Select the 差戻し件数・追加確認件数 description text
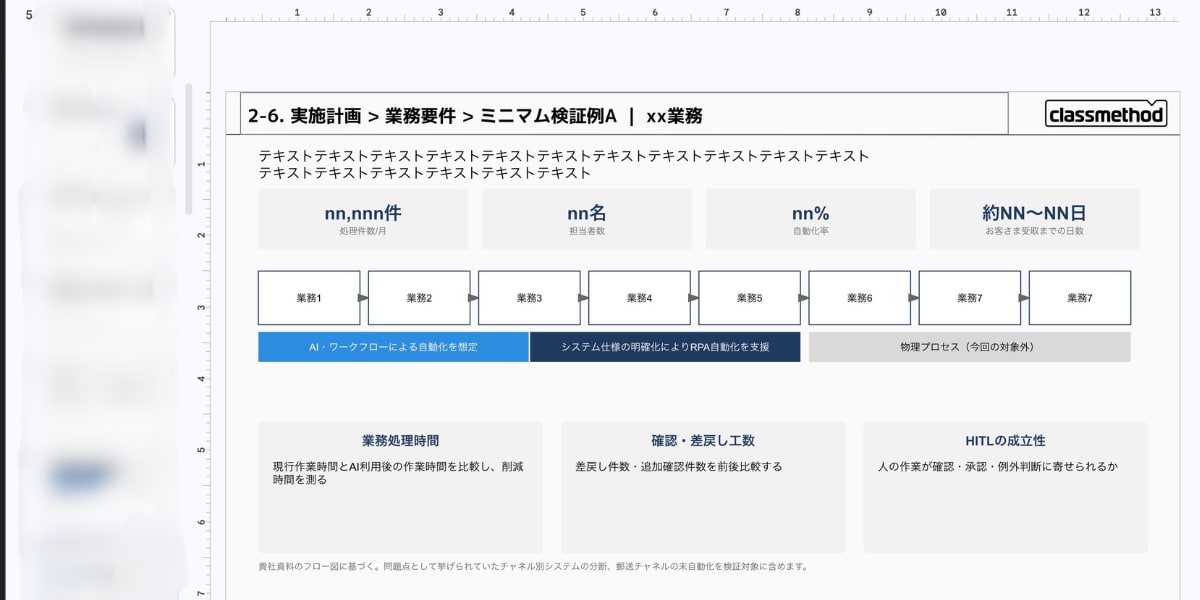This screenshot has height=600, width=1200. (679, 466)
